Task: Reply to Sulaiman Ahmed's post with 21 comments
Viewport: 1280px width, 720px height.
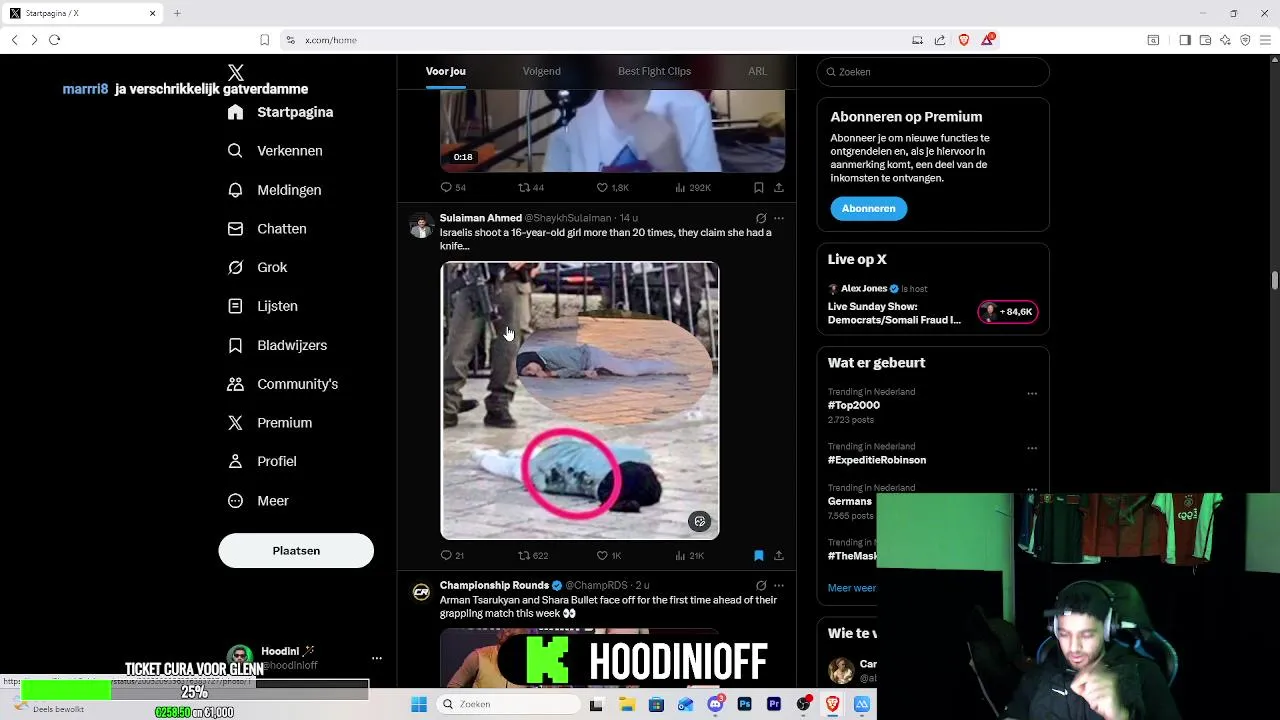Action: click(452, 555)
